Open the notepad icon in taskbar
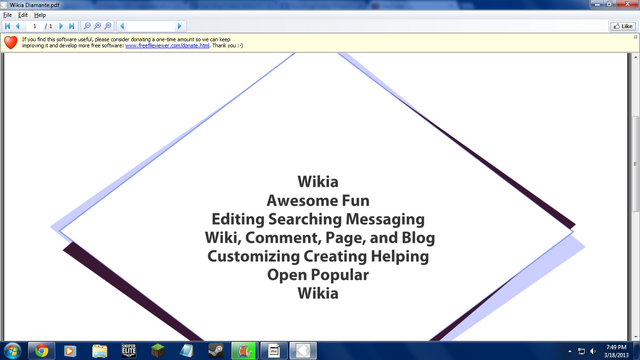This screenshot has height=360, width=640. coord(187,351)
